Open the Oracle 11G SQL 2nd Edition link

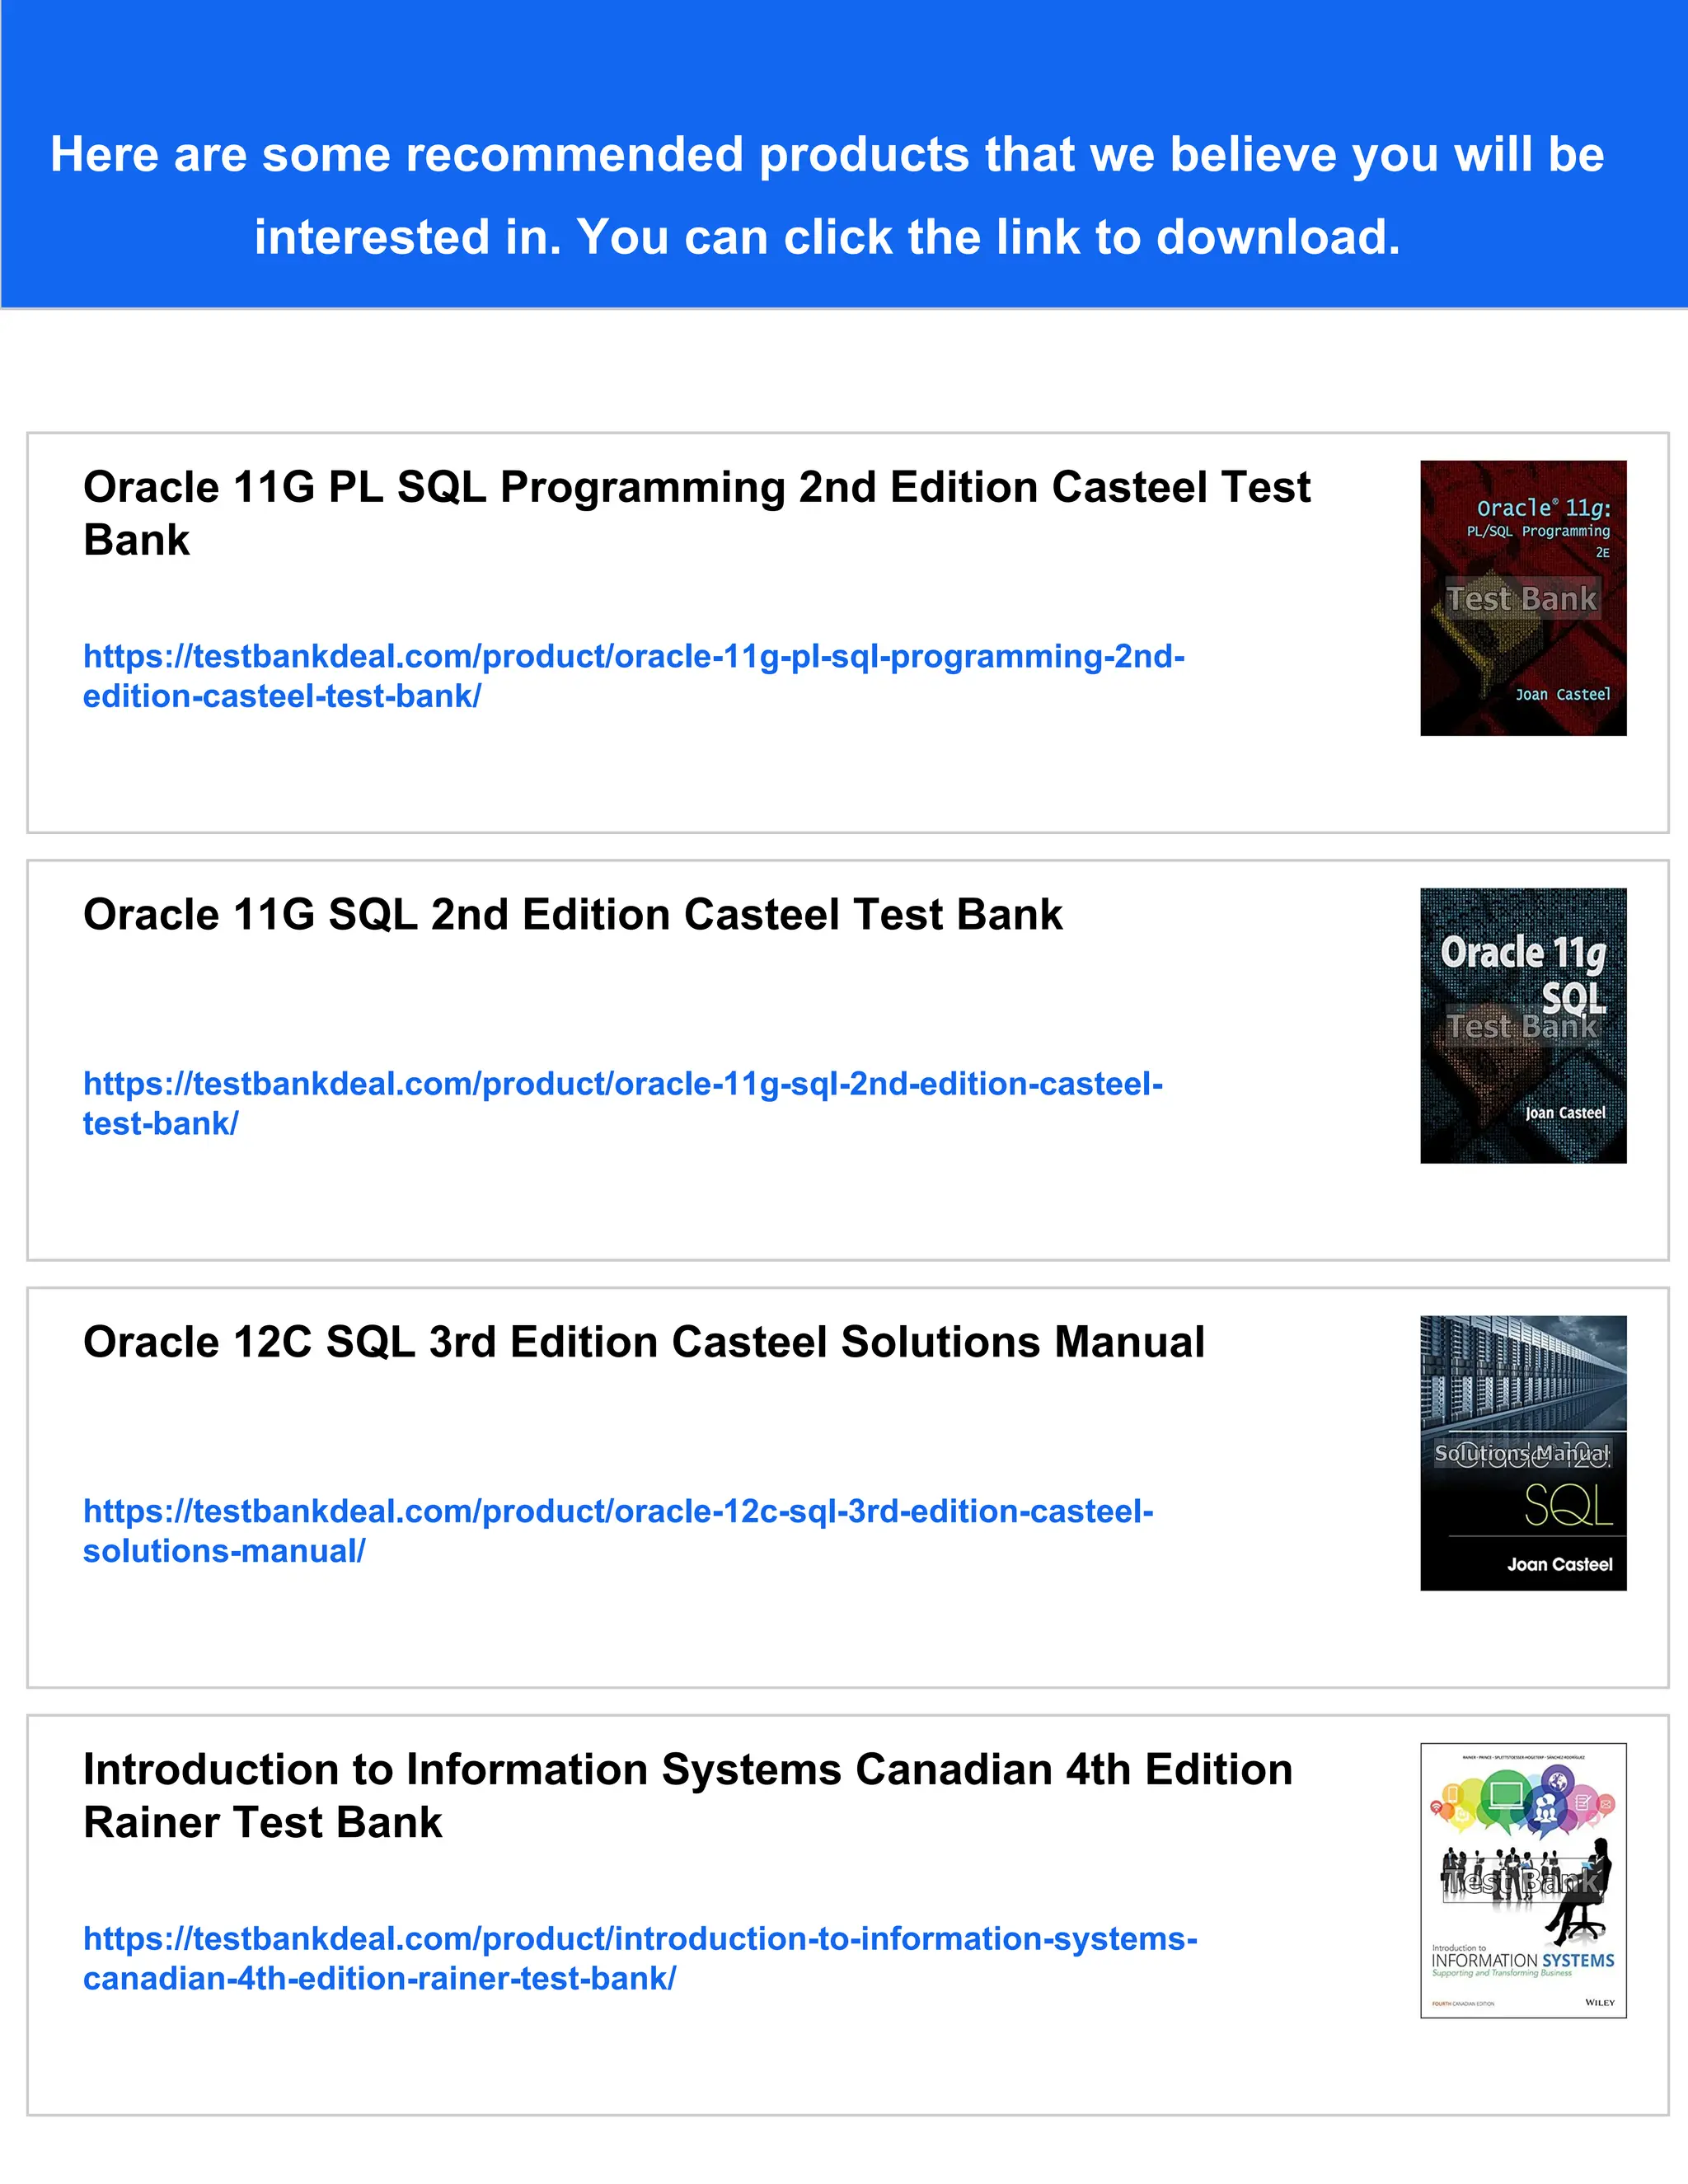click(x=622, y=1084)
